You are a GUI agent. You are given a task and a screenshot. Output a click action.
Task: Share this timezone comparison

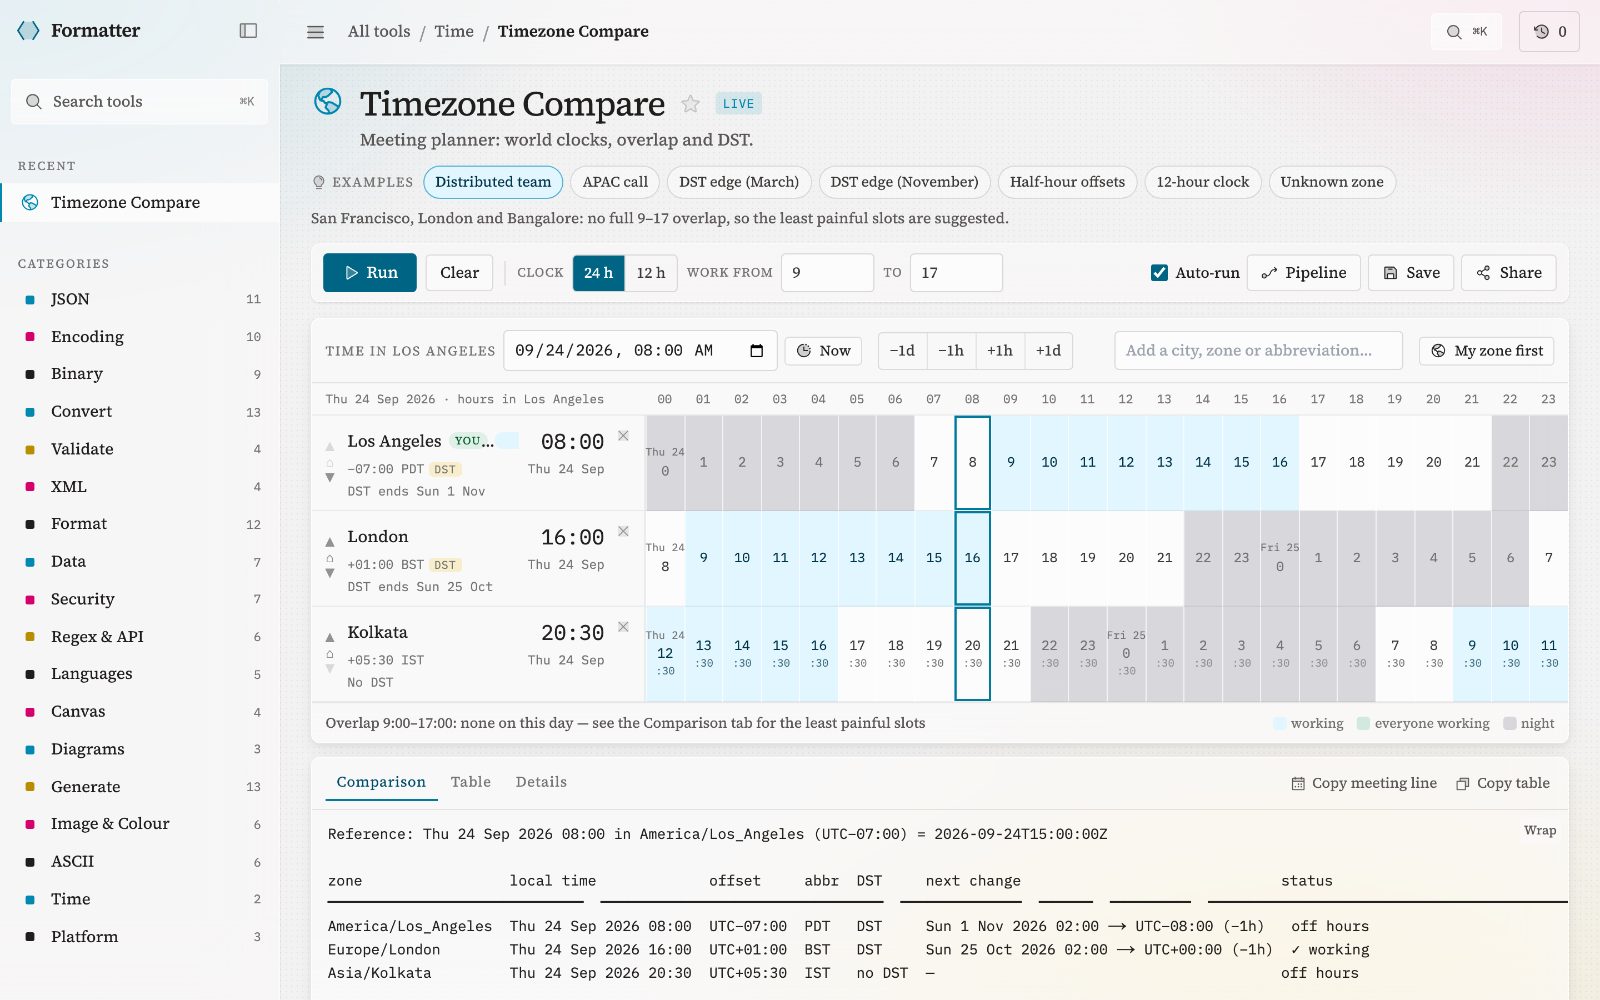coord(1508,273)
